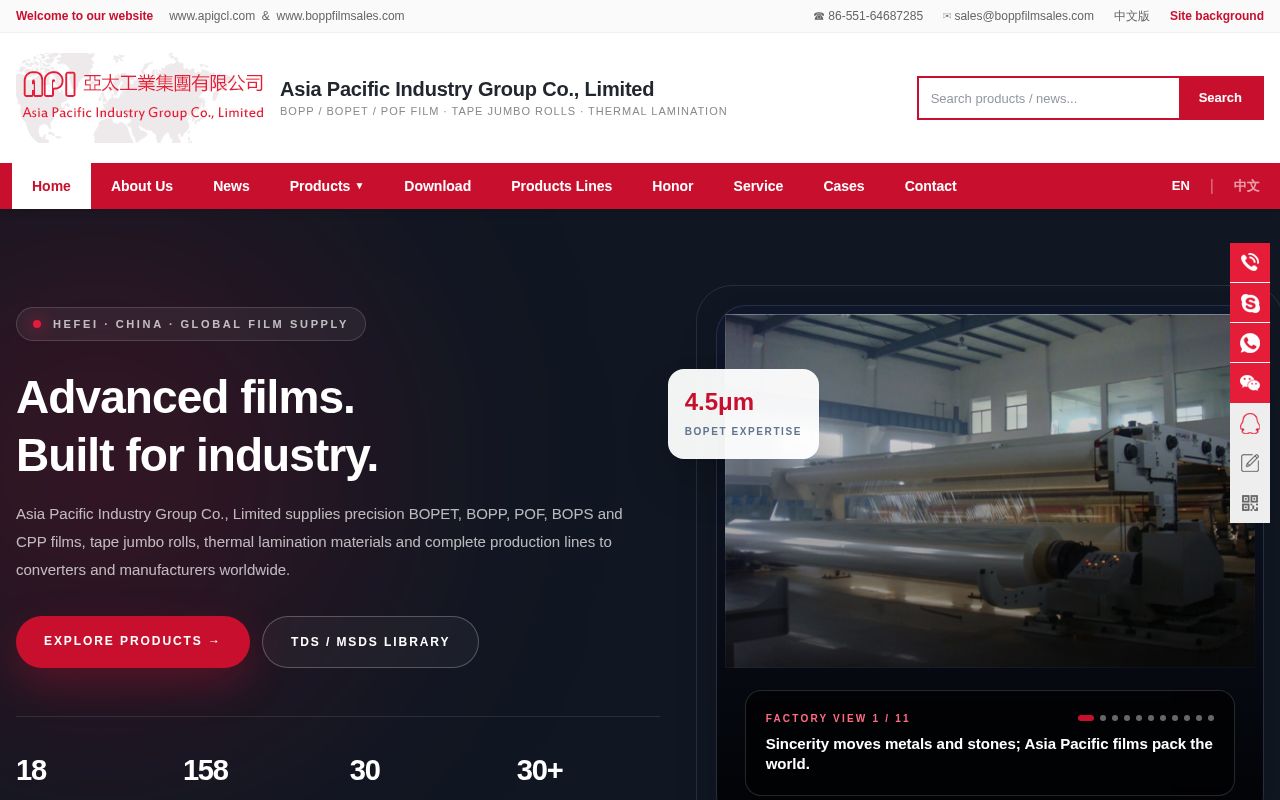Click the 86-551-64687285 phone number
Image resolution: width=1280 pixels, height=800 pixels.
868,16
